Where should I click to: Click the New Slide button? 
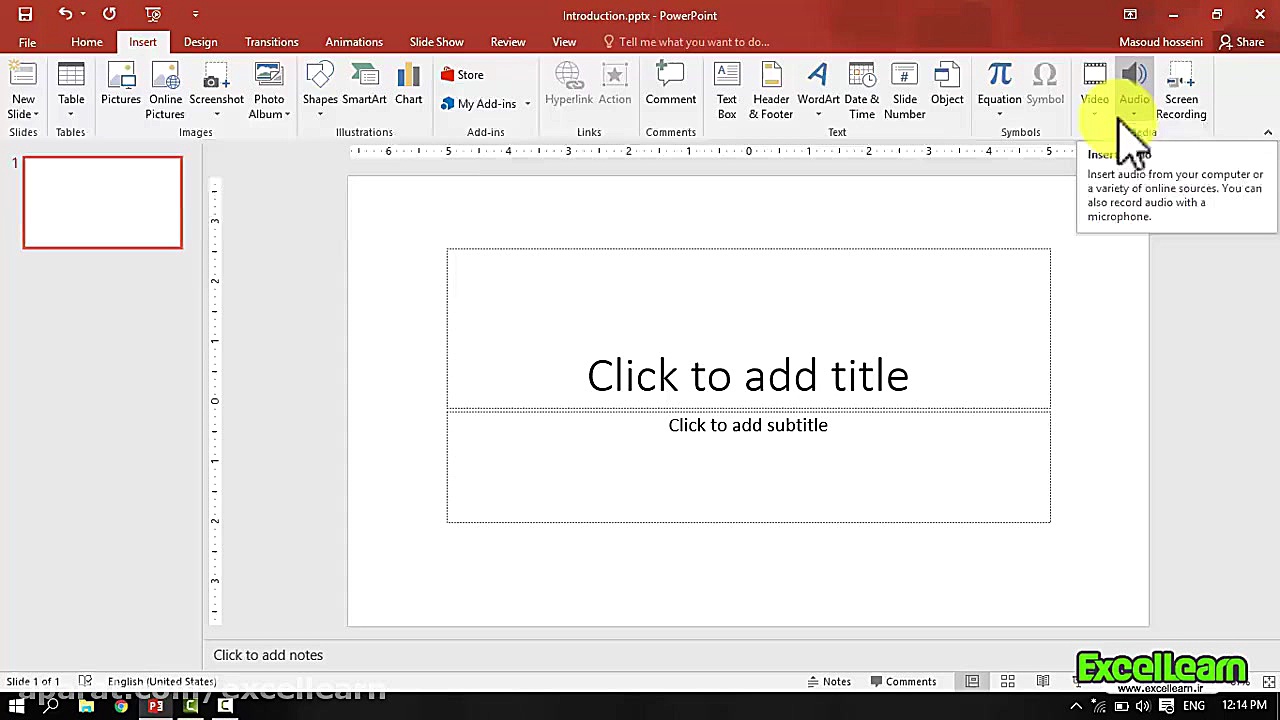click(23, 91)
